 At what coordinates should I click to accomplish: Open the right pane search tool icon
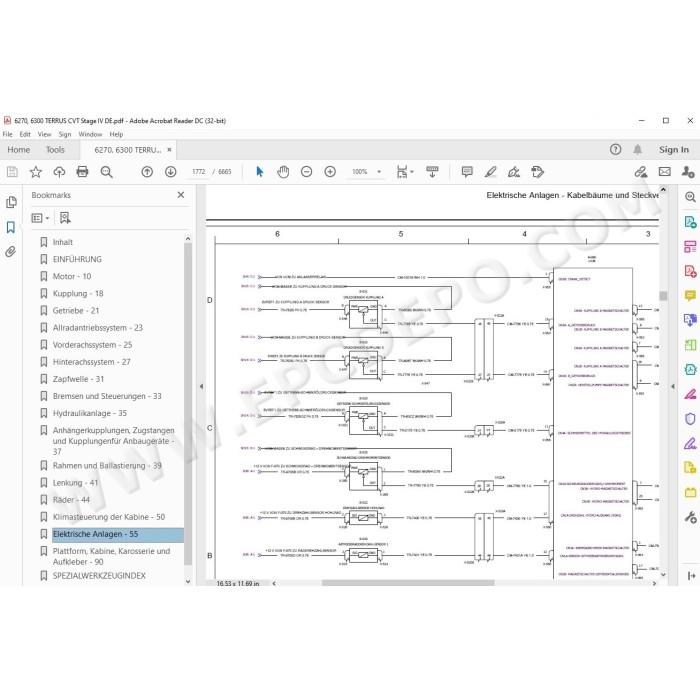click(x=691, y=197)
